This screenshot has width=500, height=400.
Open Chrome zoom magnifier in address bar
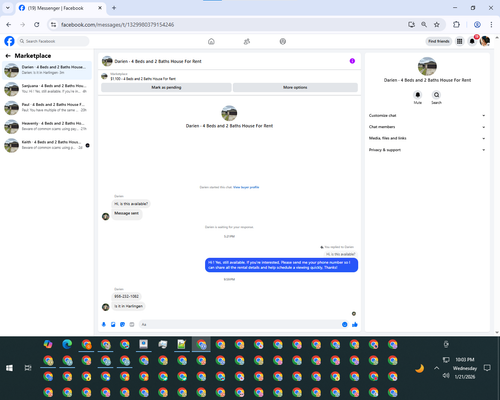pos(424,25)
